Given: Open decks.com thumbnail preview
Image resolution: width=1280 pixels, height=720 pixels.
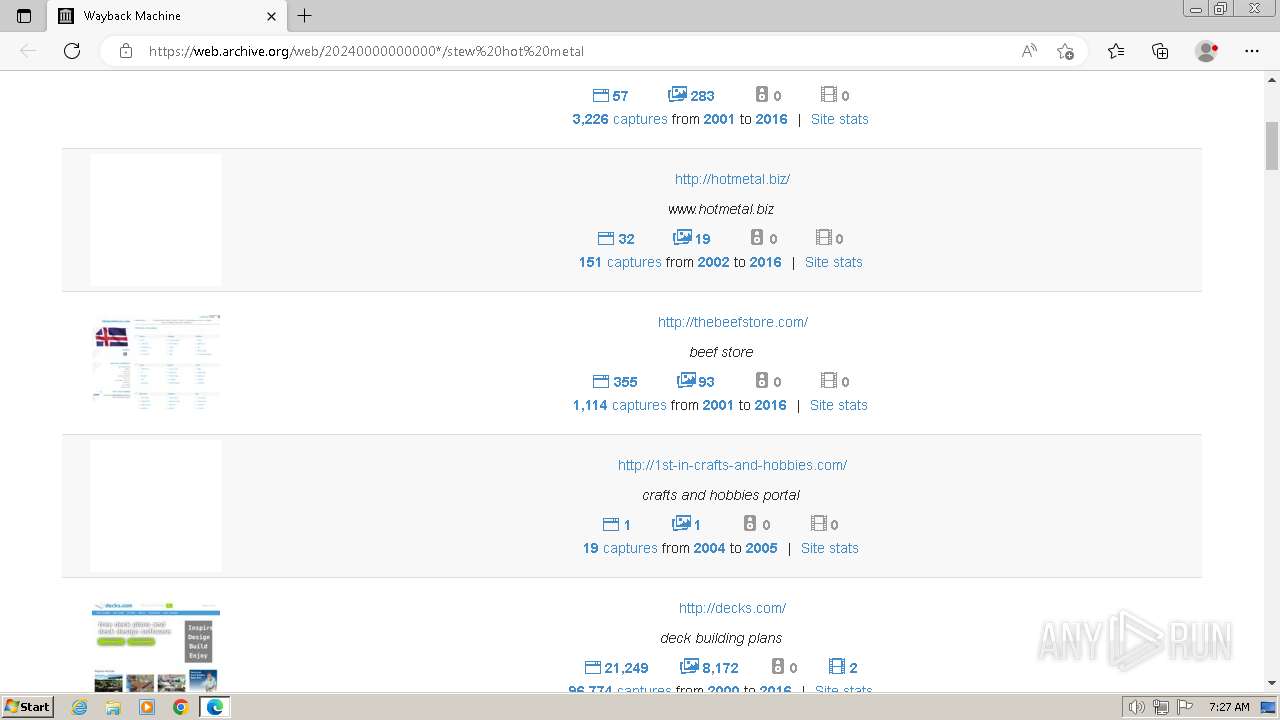Looking at the screenshot, I should (156, 647).
